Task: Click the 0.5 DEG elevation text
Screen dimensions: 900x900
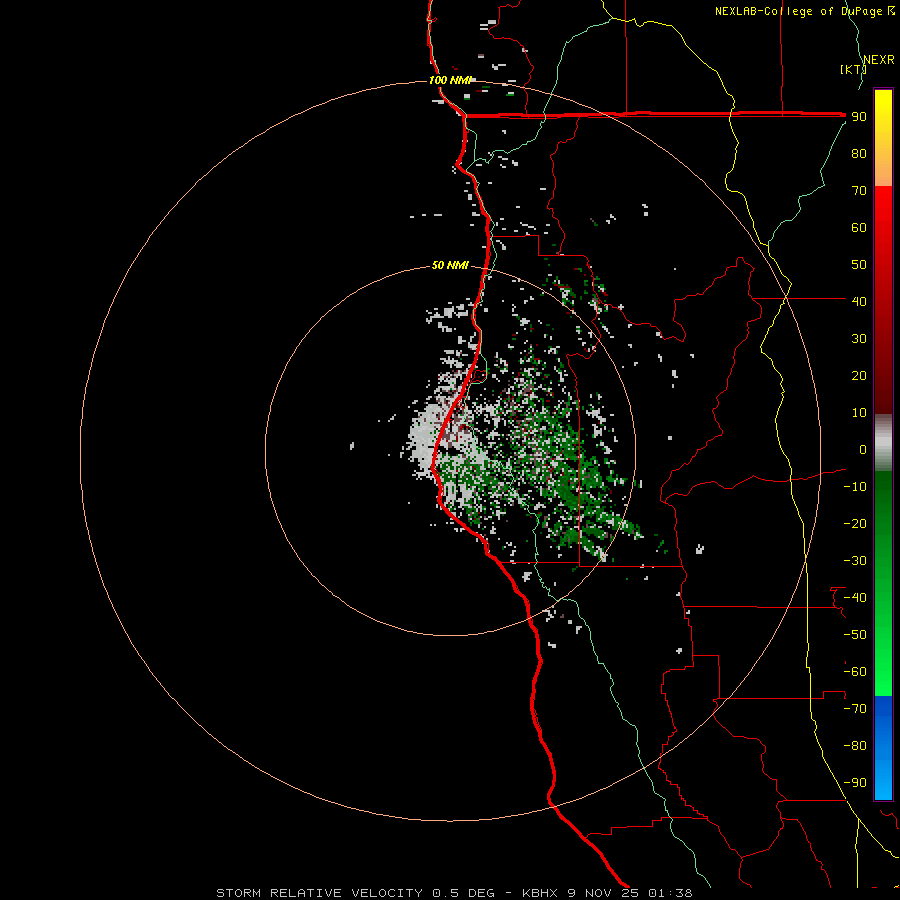Action: coord(463,893)
